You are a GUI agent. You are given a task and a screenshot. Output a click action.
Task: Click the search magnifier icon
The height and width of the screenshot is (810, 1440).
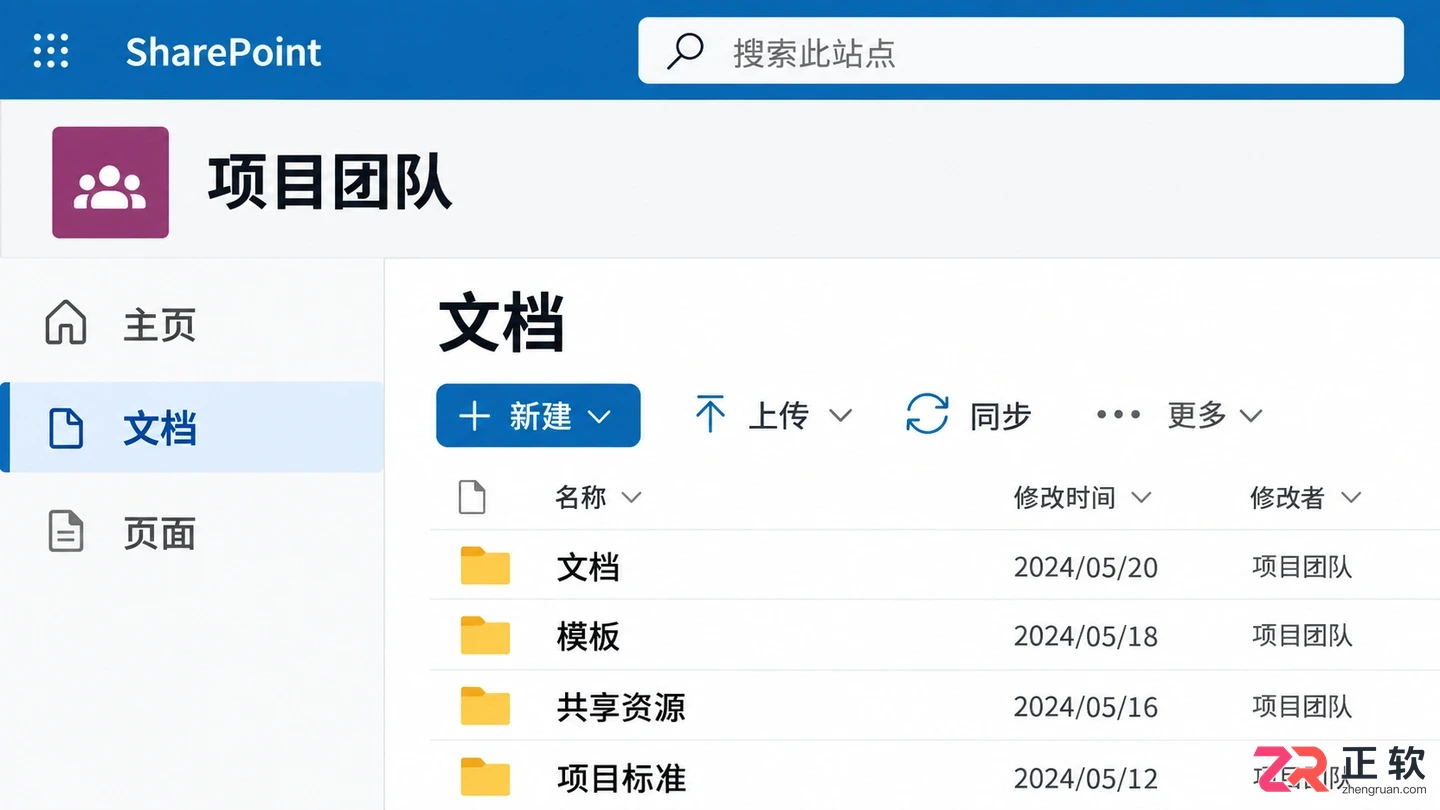[686, 50]
